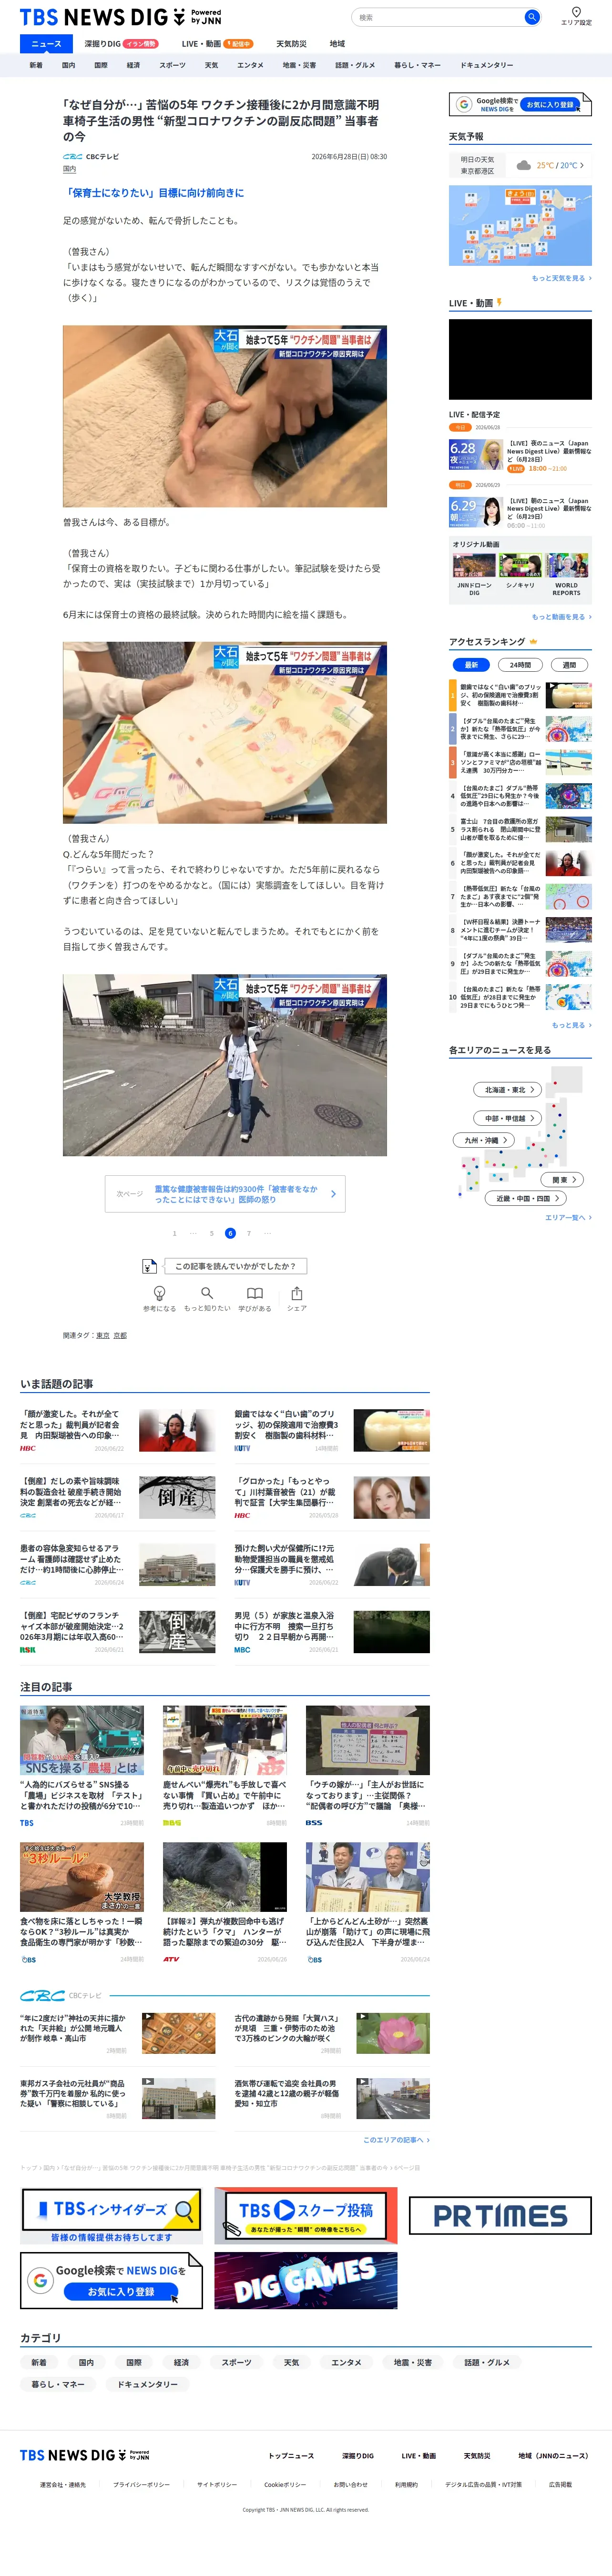Image resolution: width=612 pixels, height=2576 pixels.
Task: Select the 深掘りDIG main tab
Action: pyautogui.click(x=121, y=44)
